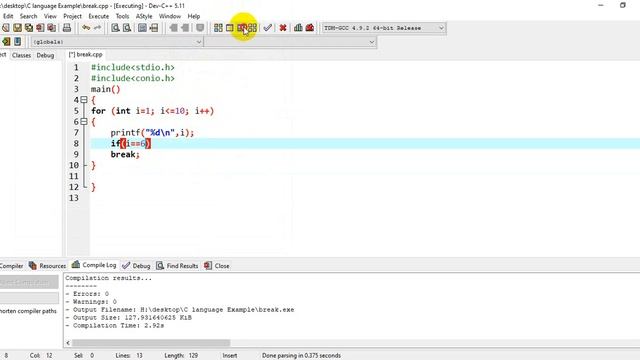
Task: Open the Project menu
Action: [x=72, y=16]
